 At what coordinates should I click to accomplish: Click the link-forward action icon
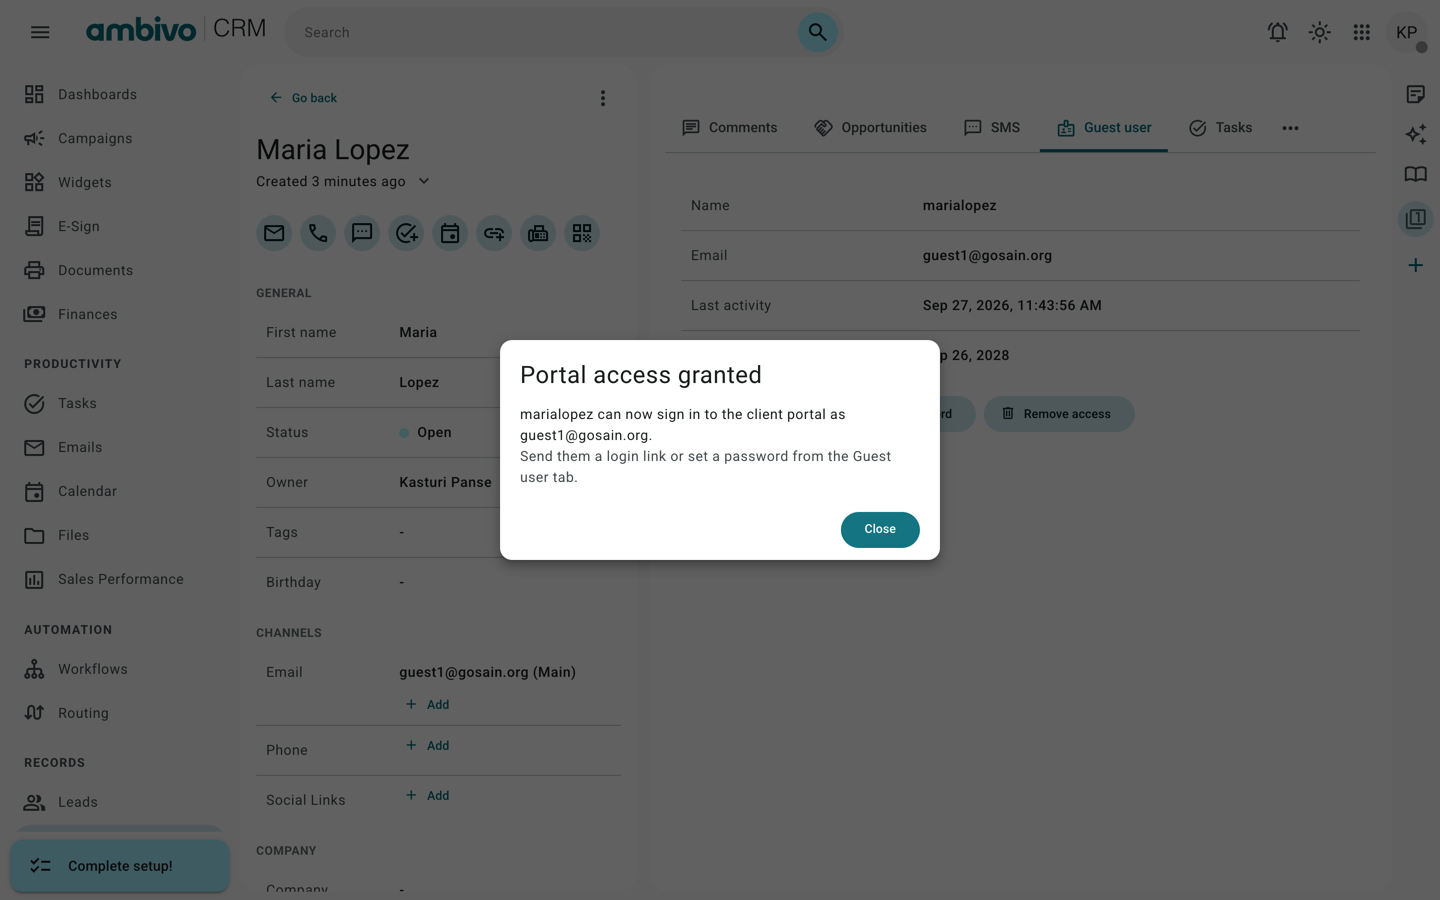(494, 233)
